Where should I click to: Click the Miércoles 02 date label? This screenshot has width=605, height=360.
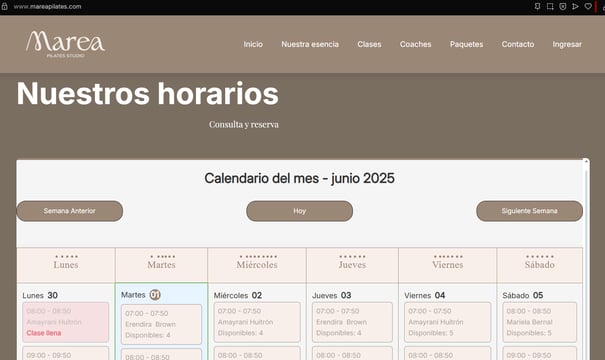238,296
